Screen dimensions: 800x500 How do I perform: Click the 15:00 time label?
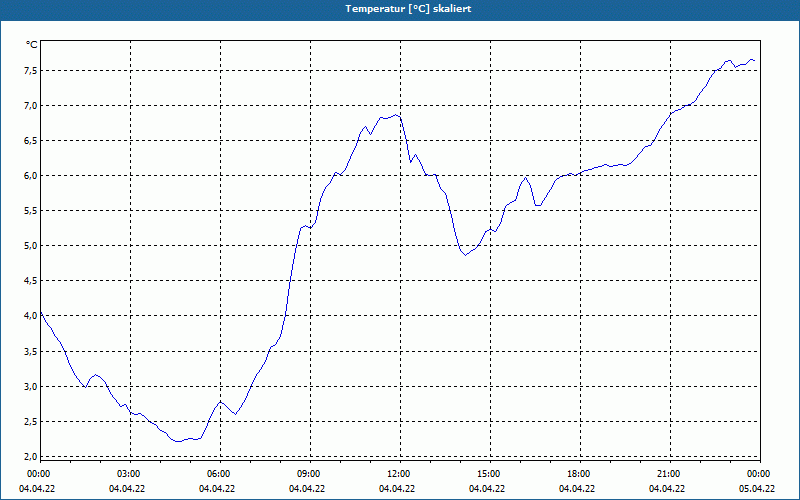pyautogui.click(x=488, y=474)
